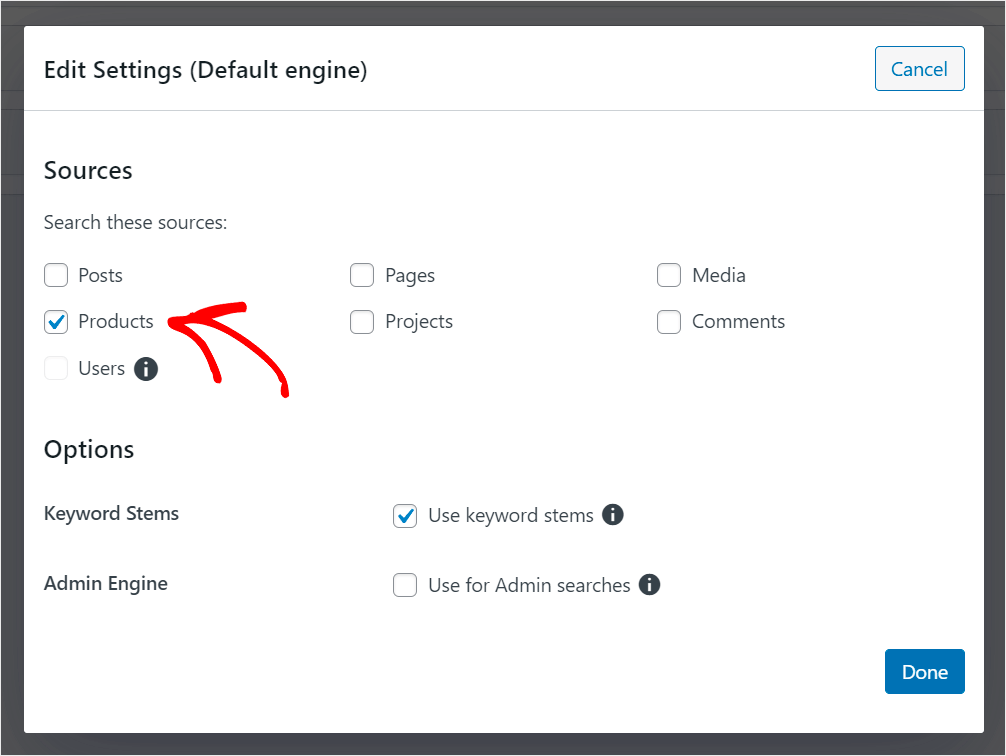Click the Edit Settings dialog title
1006x756 pixels.
click(x=205, y=70)
